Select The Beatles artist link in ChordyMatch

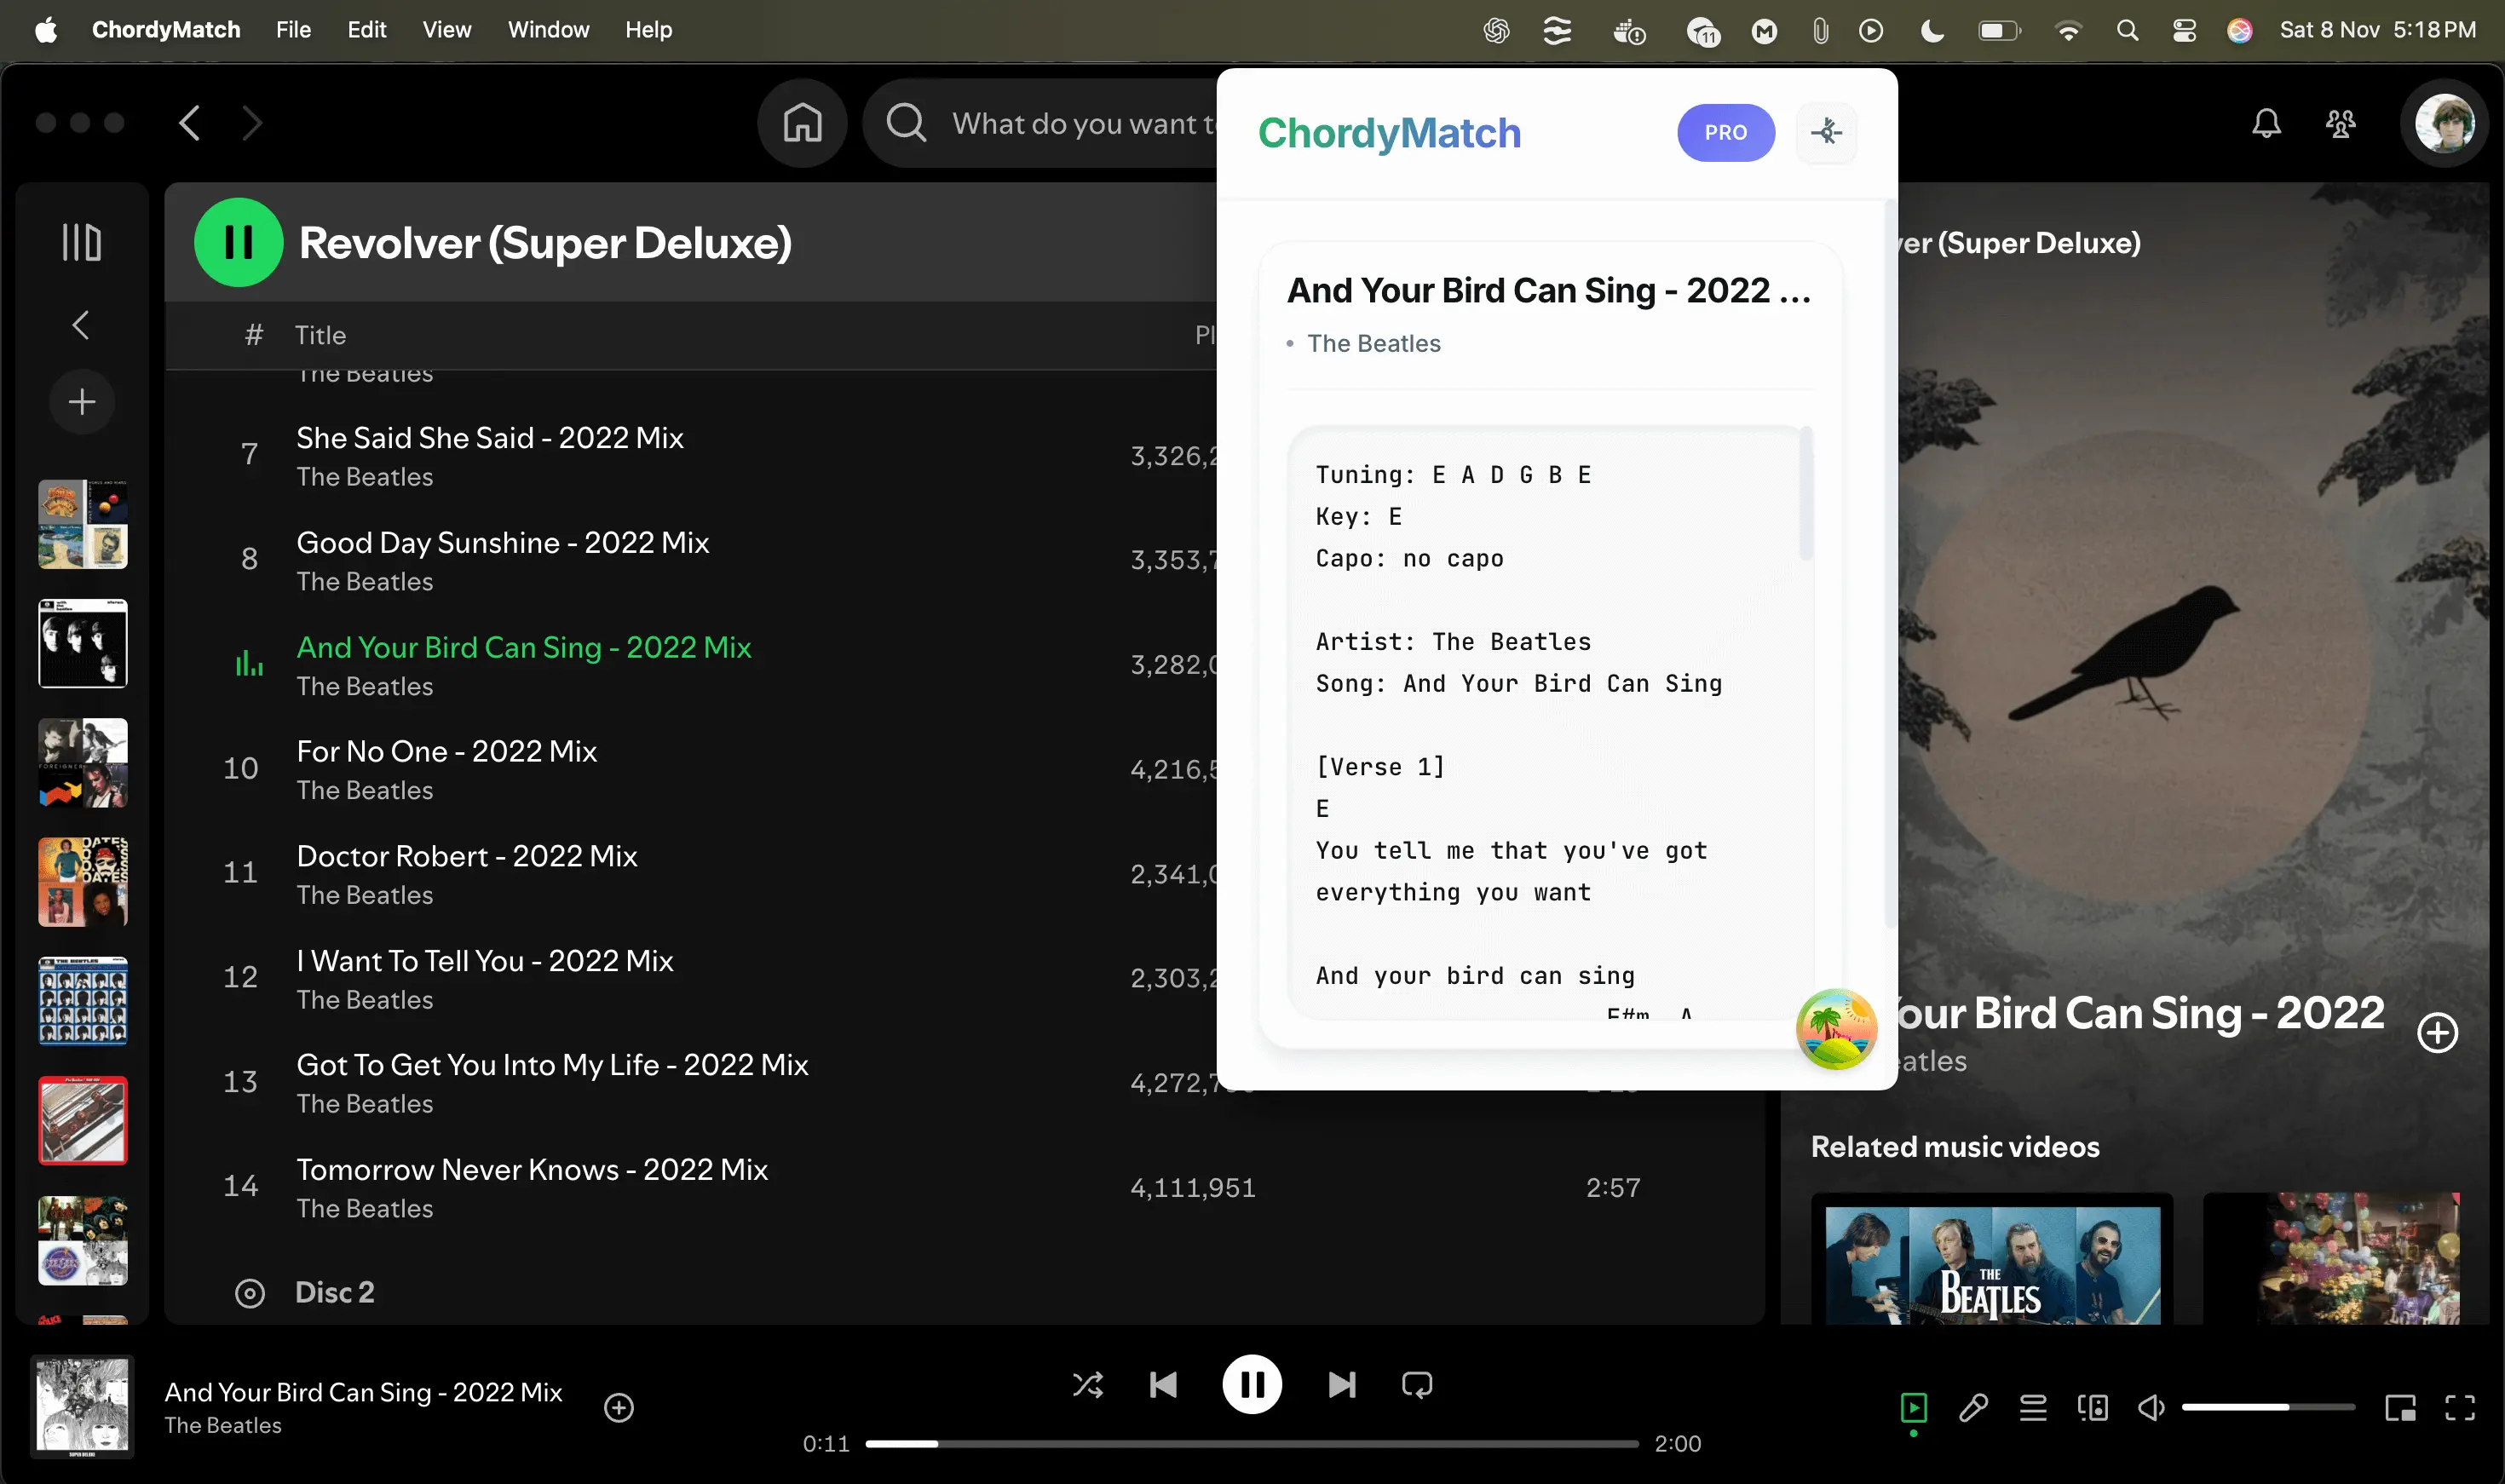pyautogui.click(x=1375, y=343)
